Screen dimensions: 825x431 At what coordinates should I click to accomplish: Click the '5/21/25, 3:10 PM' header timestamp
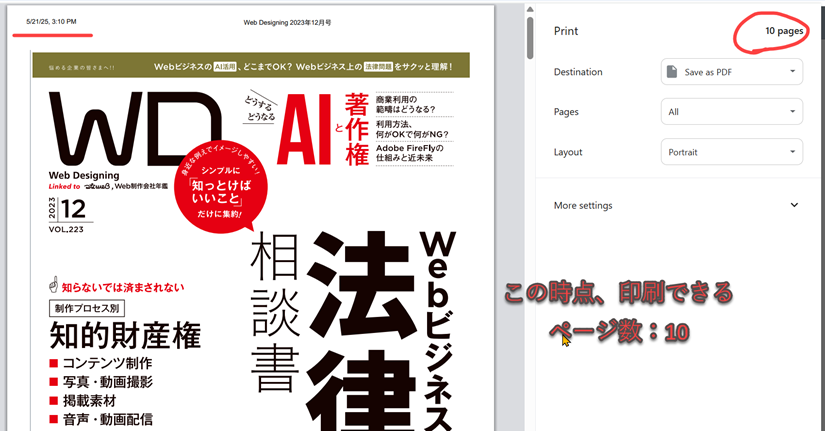(x=51, y=22)
